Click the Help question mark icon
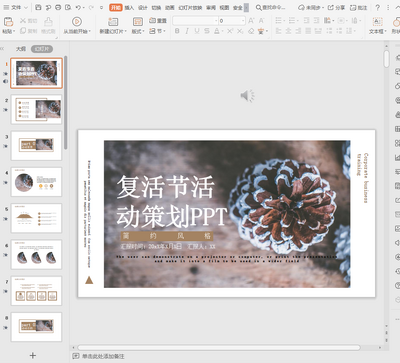Screen dimensions: 400x363 (377, 7)
